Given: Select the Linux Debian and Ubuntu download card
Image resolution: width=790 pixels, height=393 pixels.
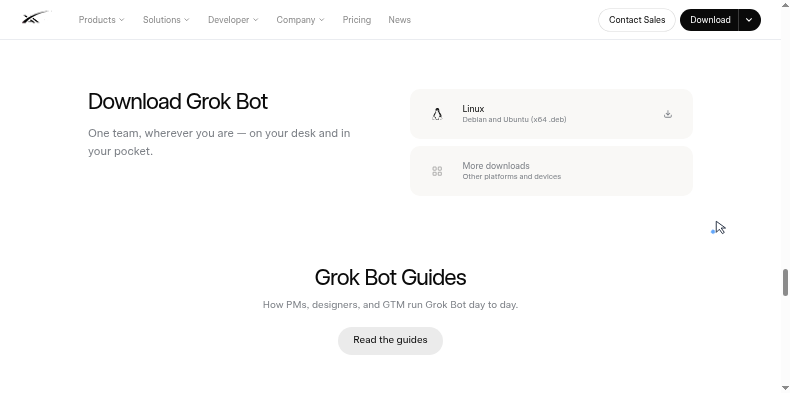Looking at the screenshot, I should point(552,114).
